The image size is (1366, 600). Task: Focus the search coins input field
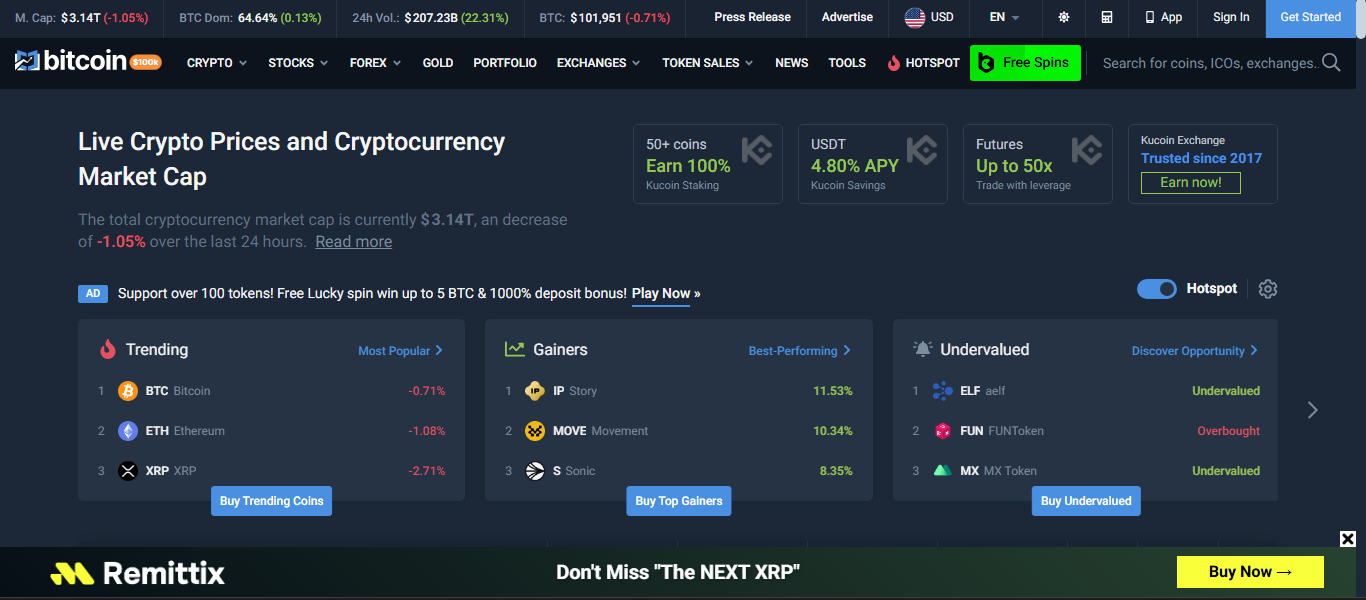point(1209,63)
